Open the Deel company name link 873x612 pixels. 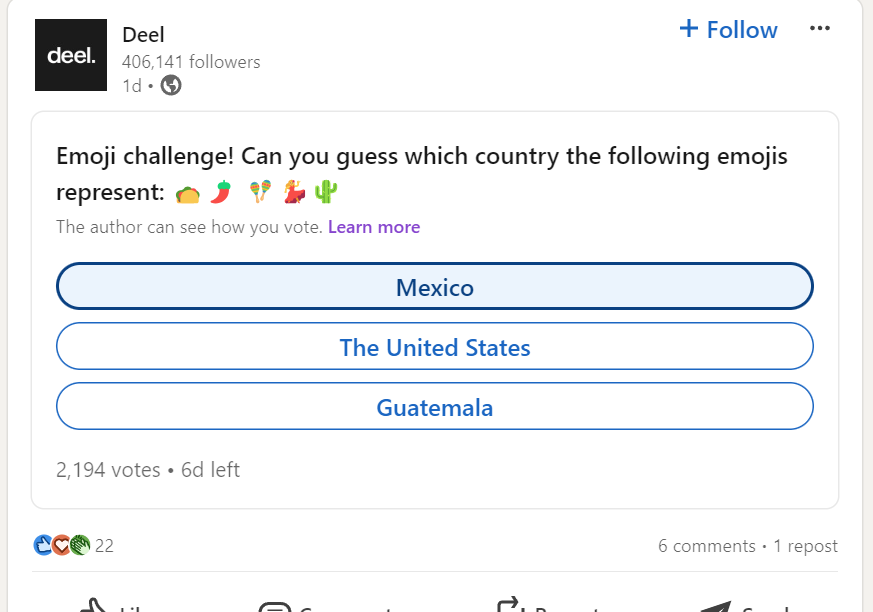click(143, 35)
